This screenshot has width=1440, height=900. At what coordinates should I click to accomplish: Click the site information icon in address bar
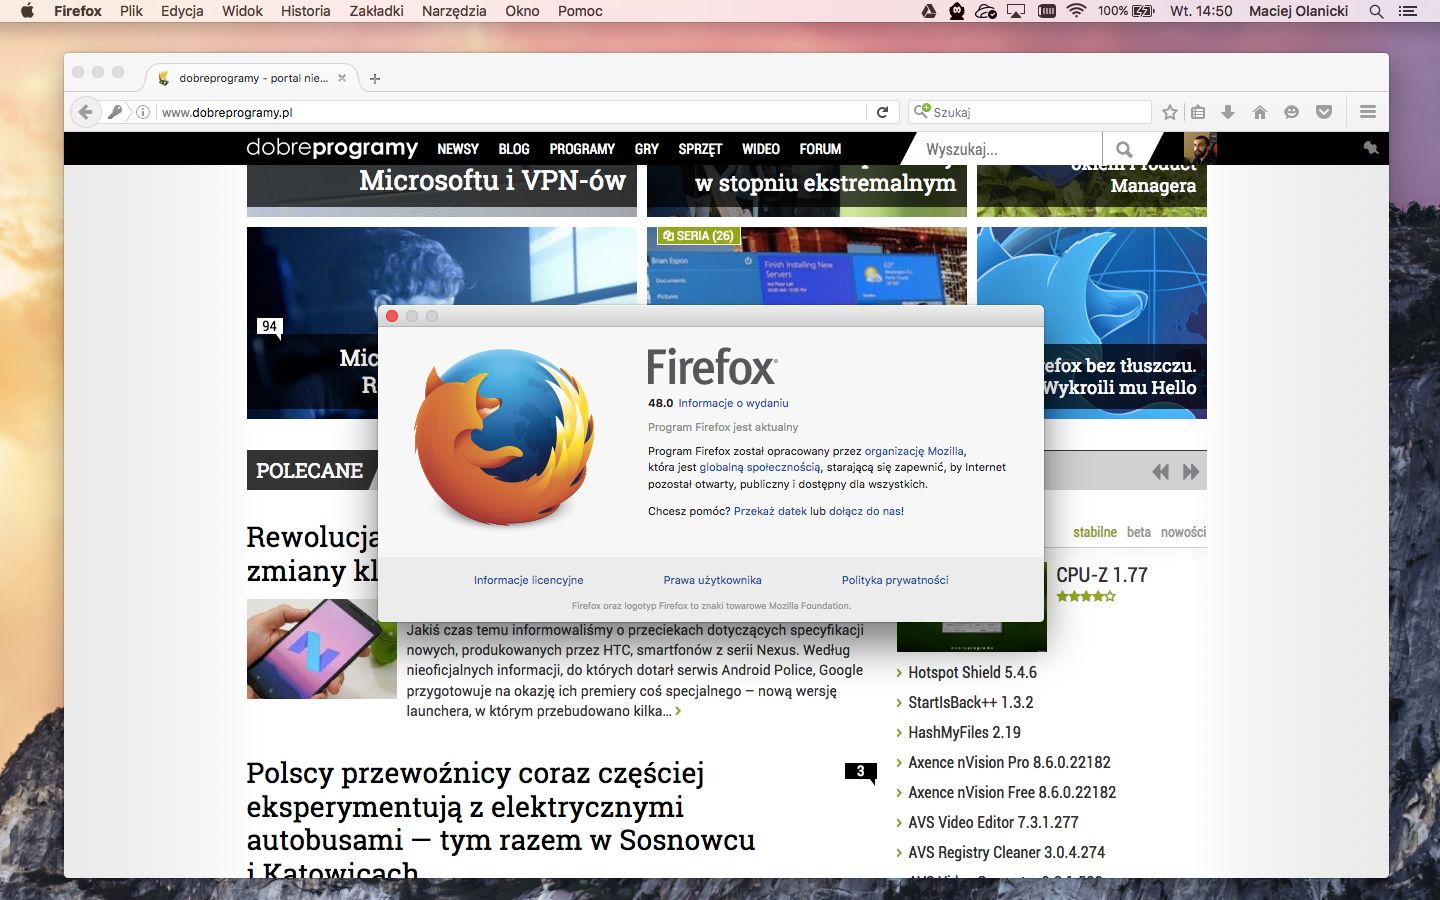point(143,112)
